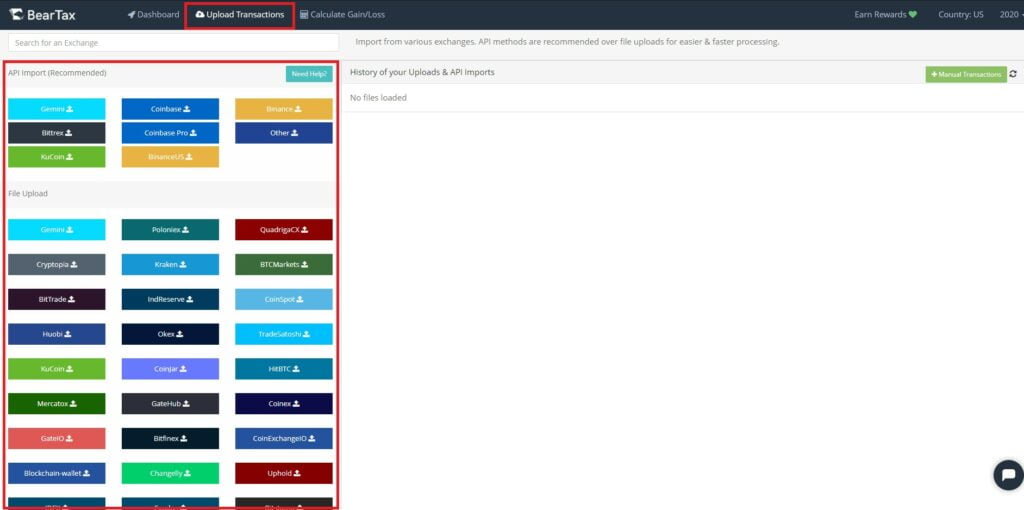
Task: Choose BTCMarkets file upload
Action: [x=284, y=264]
